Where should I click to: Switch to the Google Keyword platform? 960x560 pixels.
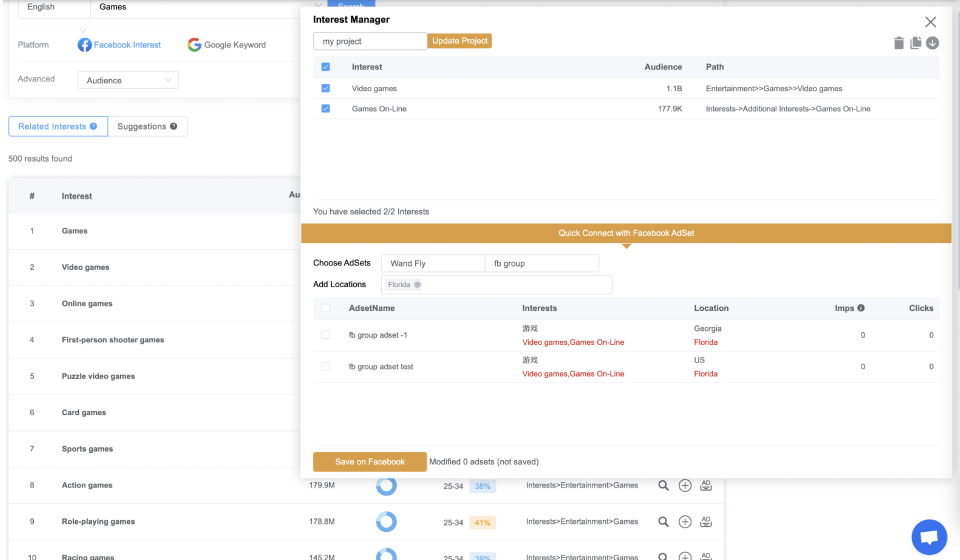(227, 45)
